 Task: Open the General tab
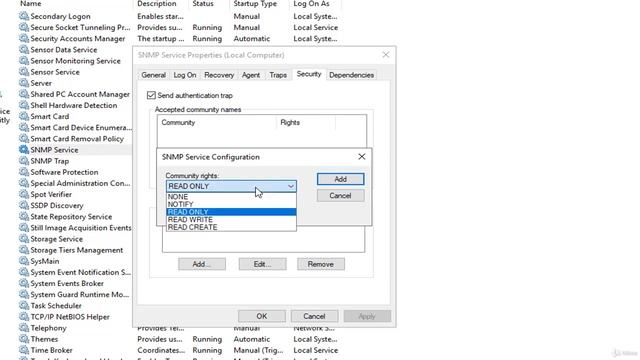pyautogui.click(x=153, y=75)
